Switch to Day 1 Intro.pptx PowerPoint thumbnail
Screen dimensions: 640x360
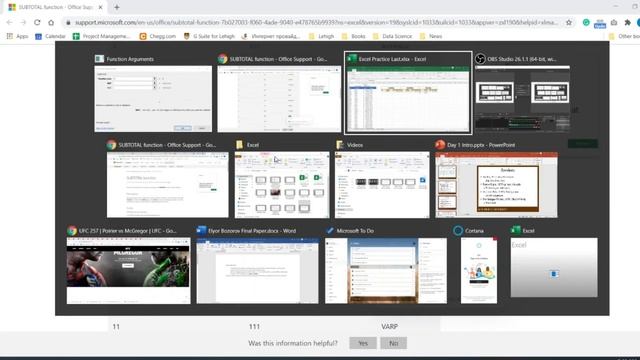click(x=496, y=185)
